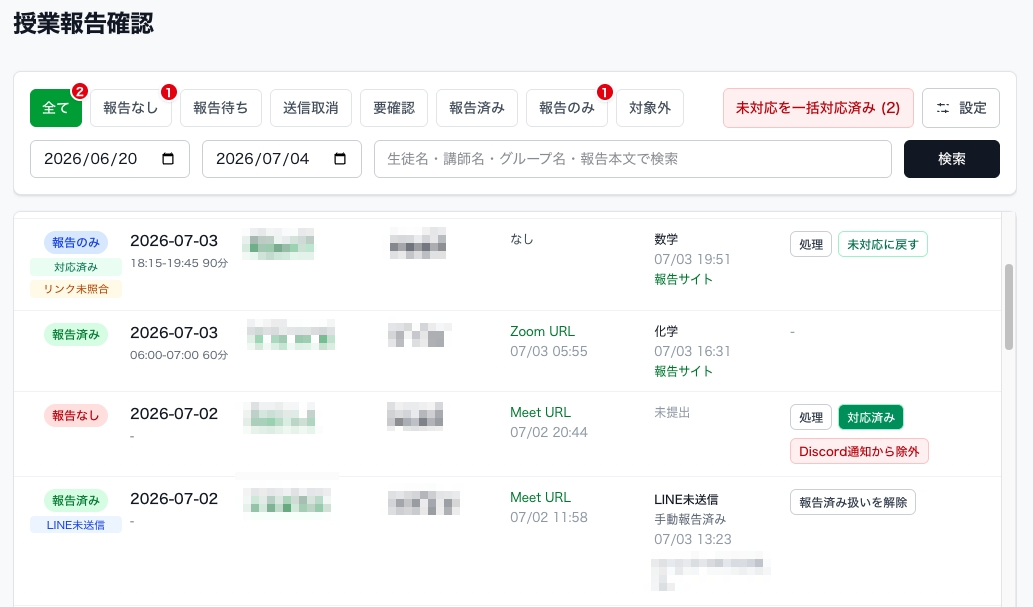Click the blue LINE未送信 badge
Viewport: 1033px width, 607px height.
click(76, 525)
